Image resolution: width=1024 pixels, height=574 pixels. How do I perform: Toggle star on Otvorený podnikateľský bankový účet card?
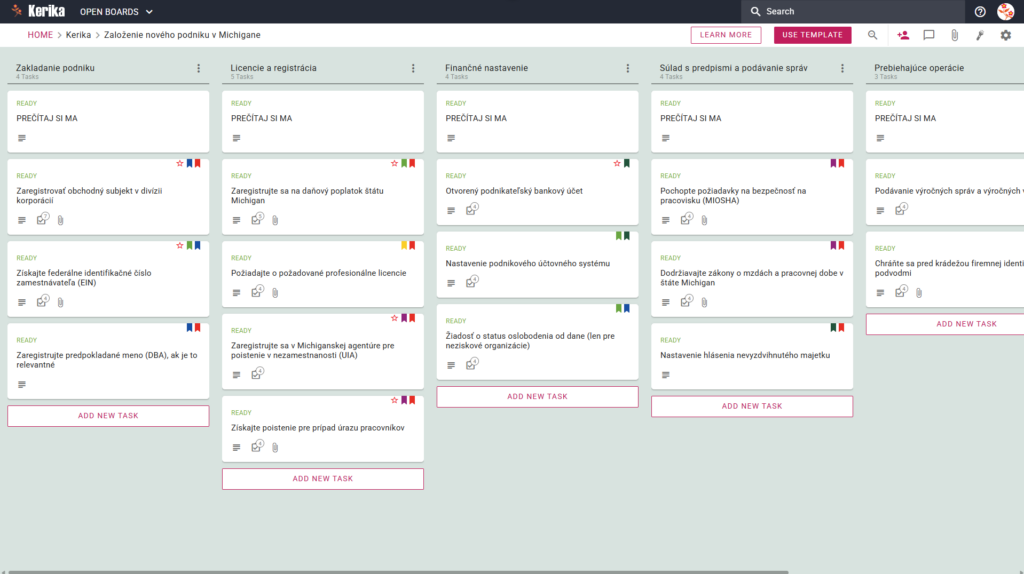617,163
